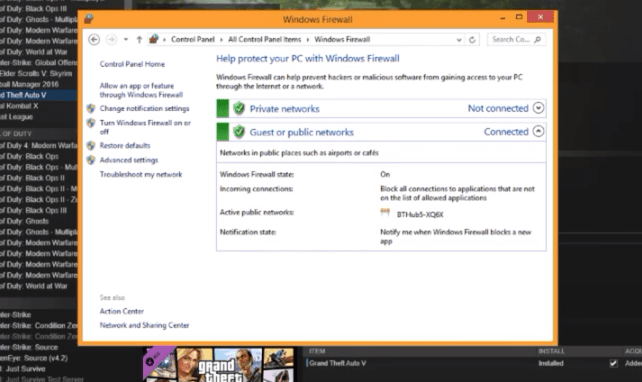642x382 pixels.
Task: Select Control Panel breadcrumb
Action: tap(193, 39)
